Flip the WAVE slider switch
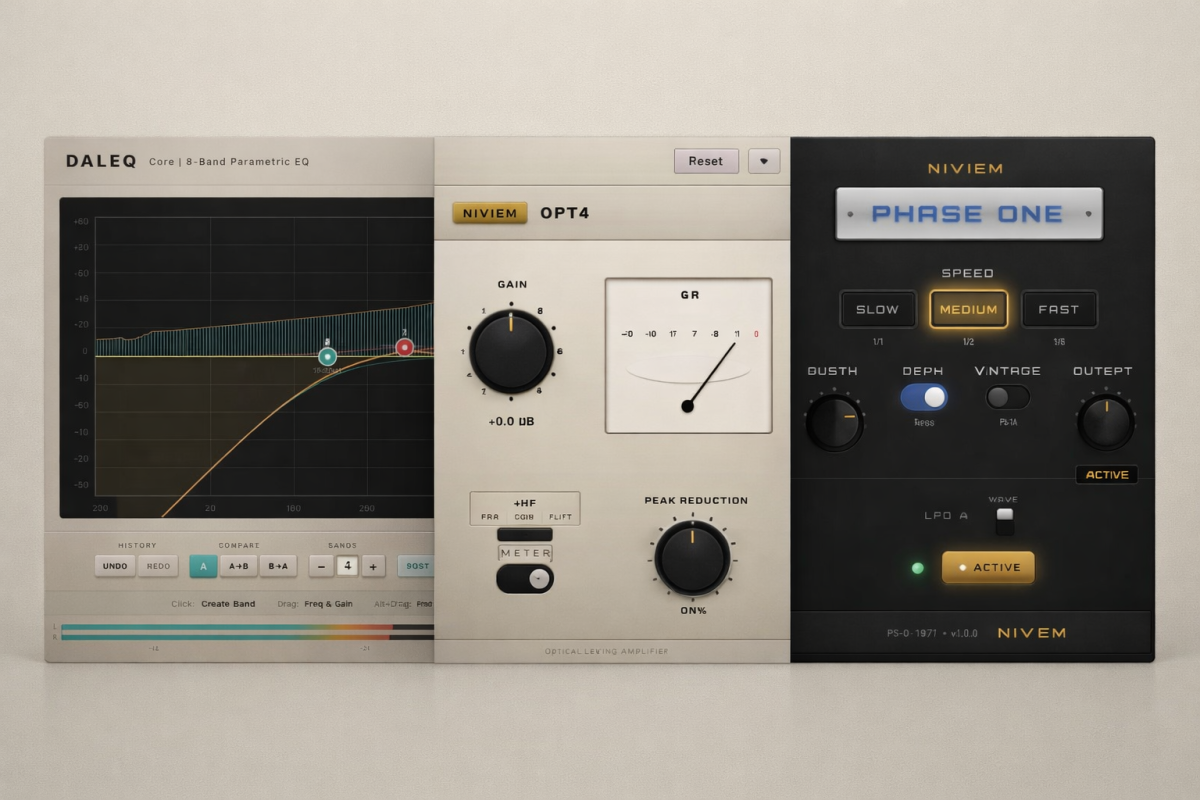This screenshot has height=800, width=1200. (x=1004, y=520)
